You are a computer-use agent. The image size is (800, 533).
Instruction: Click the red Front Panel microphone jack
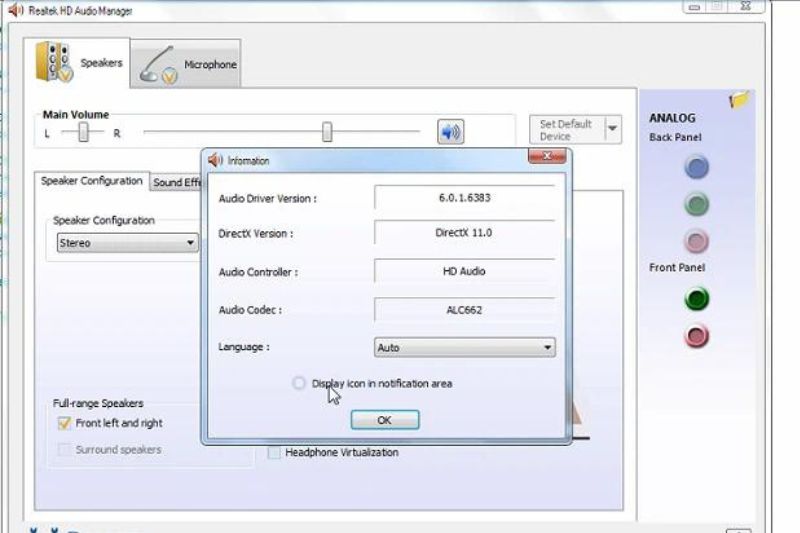[x=696, y=336]
